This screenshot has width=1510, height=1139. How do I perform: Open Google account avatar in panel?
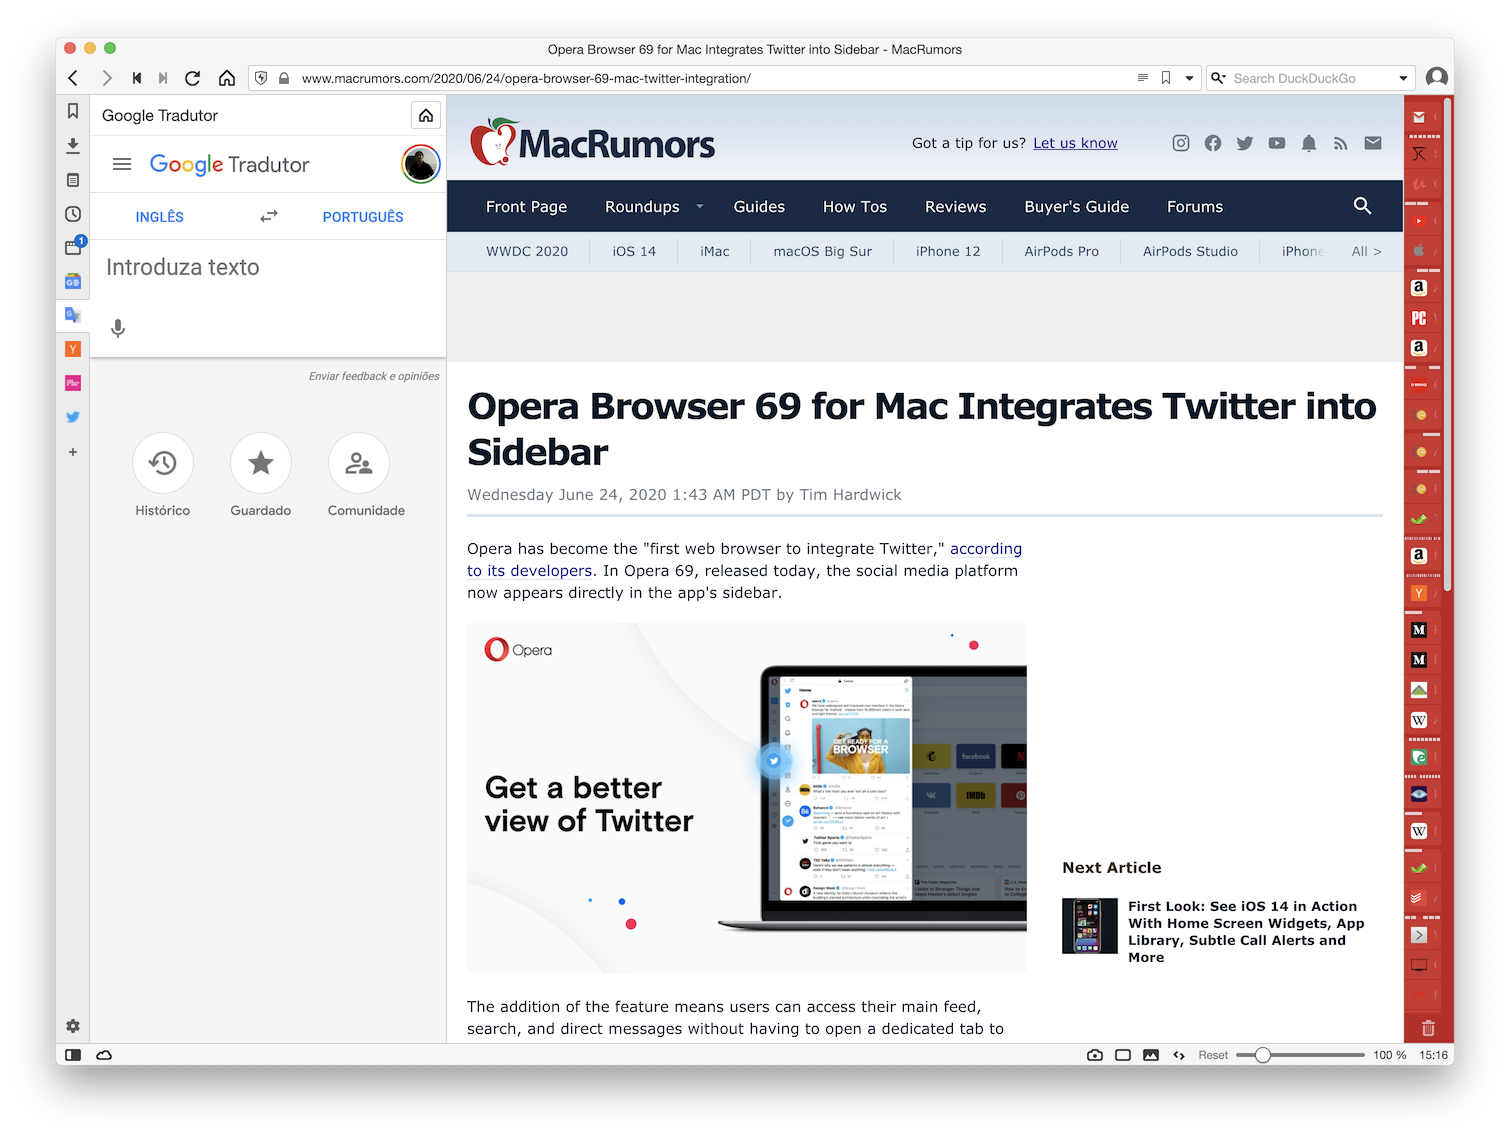pos(421,164)
